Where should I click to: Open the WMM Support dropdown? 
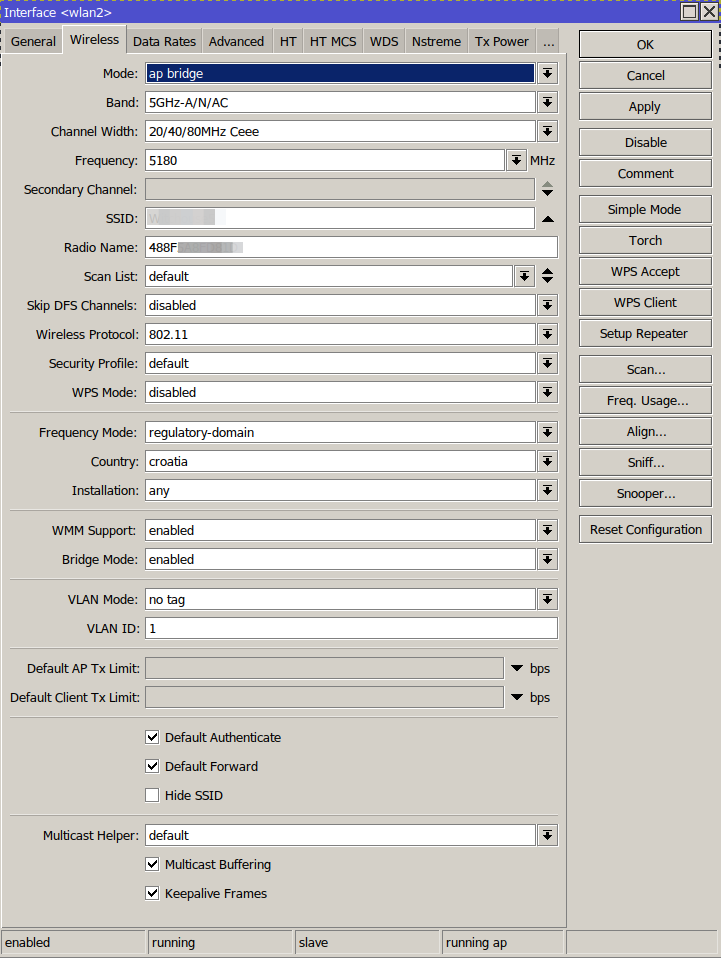coord(547,530)
